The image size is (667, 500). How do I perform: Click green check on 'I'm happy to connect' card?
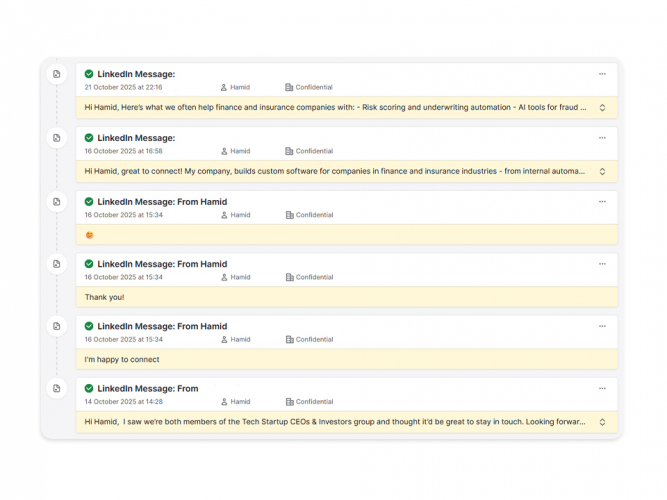click(x=89, y=326)
